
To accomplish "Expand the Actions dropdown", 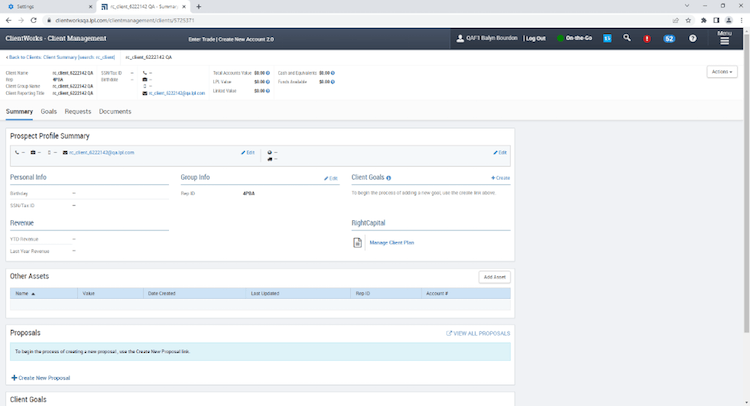I will [x=721, y=72].
